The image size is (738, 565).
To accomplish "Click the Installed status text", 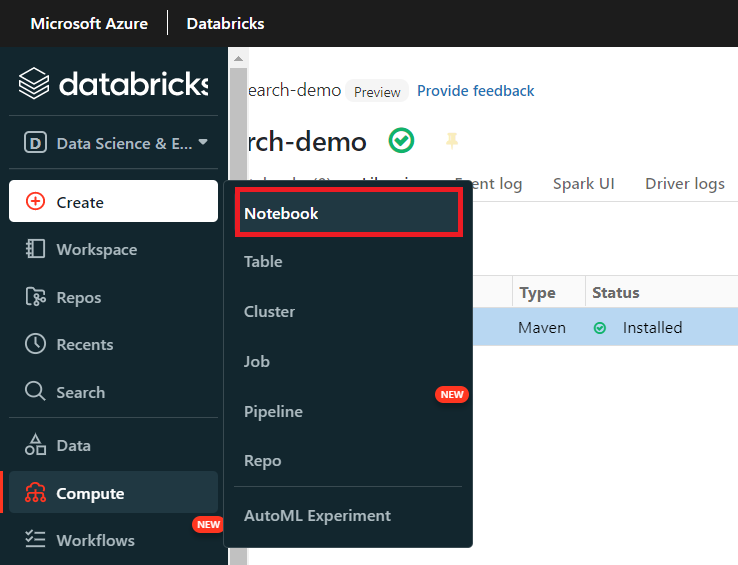I will 652,327.
